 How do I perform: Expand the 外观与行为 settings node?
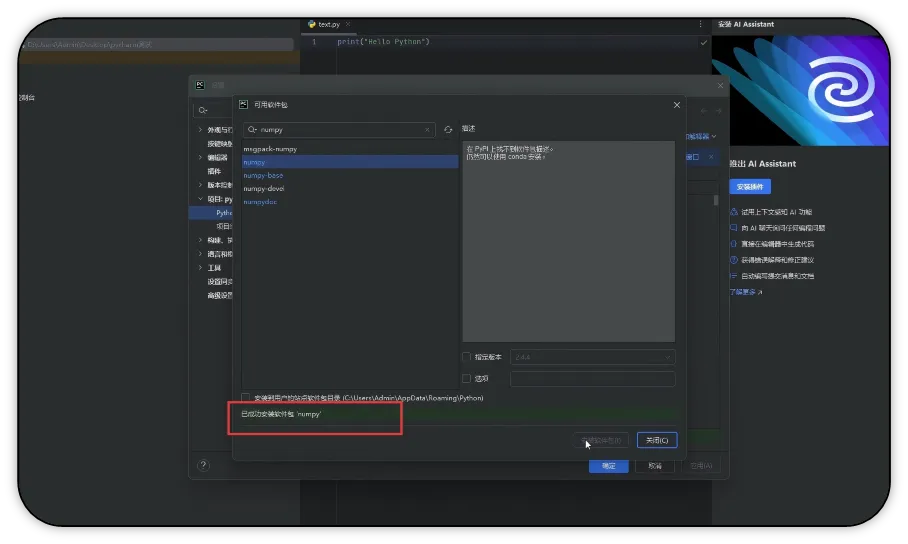pyautogui.click(x=200, y=130)
